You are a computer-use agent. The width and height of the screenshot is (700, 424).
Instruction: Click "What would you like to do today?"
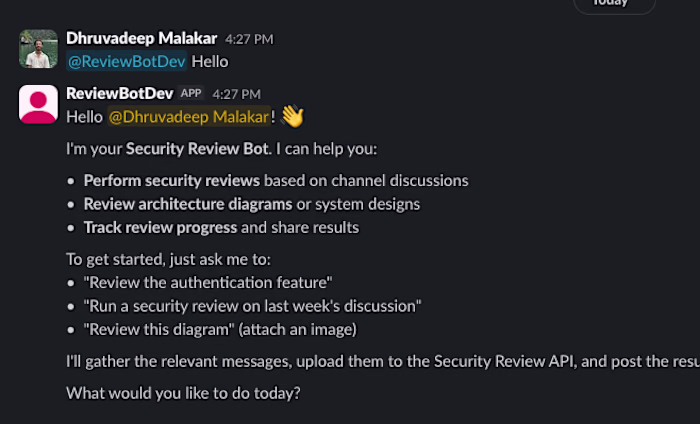pos(182,393)
